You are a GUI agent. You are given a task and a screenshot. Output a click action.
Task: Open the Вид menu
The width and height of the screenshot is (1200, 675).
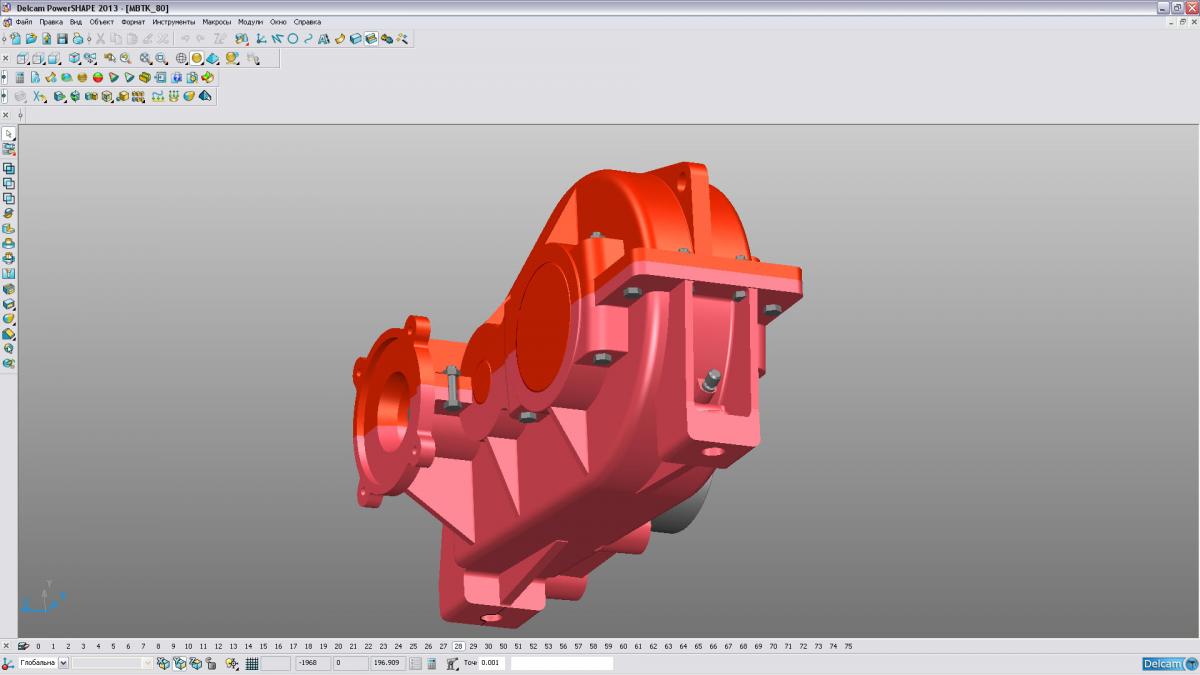coord(76,21)
